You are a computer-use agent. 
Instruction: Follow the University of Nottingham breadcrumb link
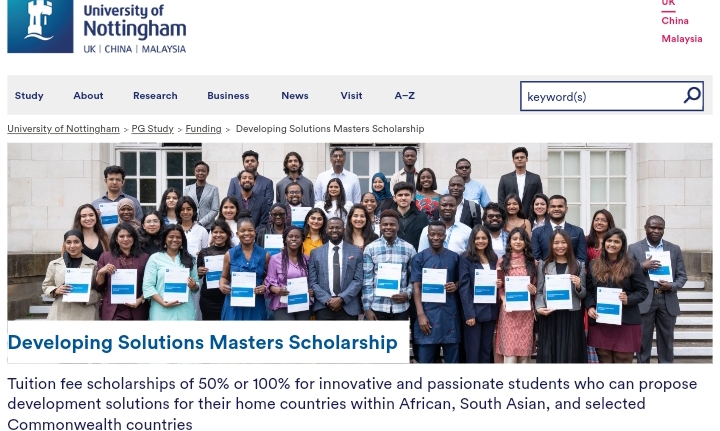click(63, 129)
